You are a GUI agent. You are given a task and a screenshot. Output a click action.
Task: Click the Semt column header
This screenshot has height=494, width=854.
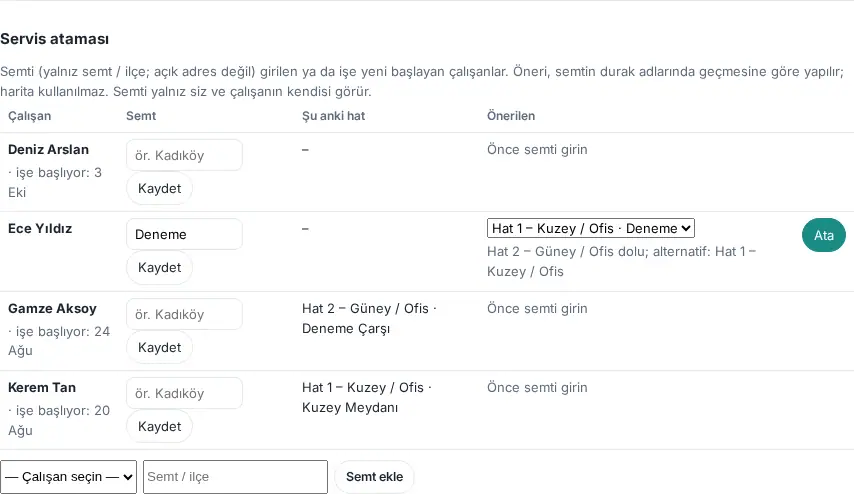tap(141, 116)
